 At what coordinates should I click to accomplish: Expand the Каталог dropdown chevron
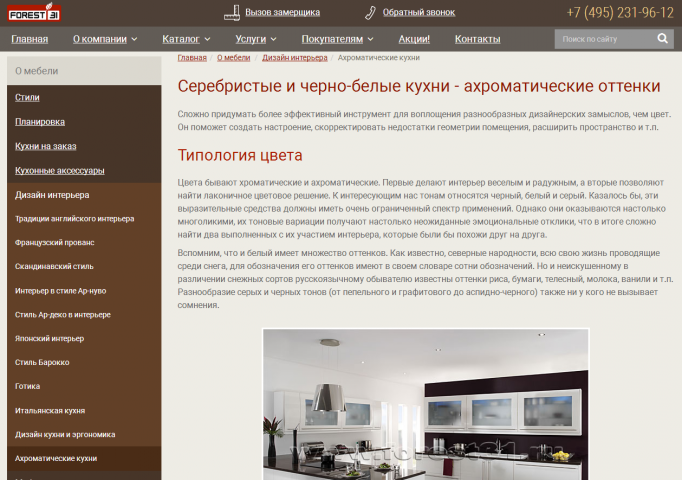tap(207, 39)
